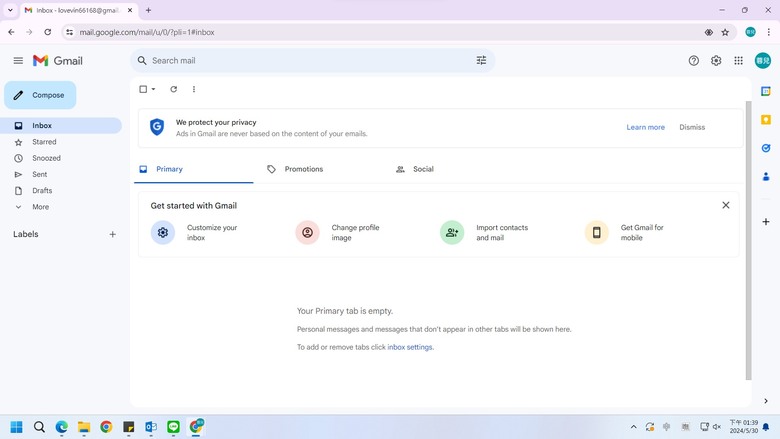Image resolution: width=780 pixels, height=439 pixels.
Task: Go back in browser
Action: click(x=11, y=32)
